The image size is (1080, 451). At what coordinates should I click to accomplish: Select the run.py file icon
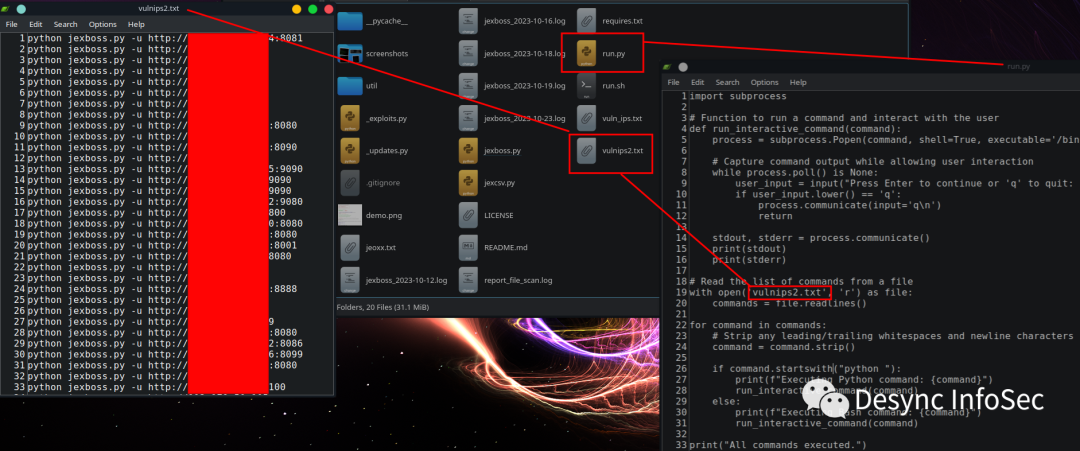(x=587, y=53)
